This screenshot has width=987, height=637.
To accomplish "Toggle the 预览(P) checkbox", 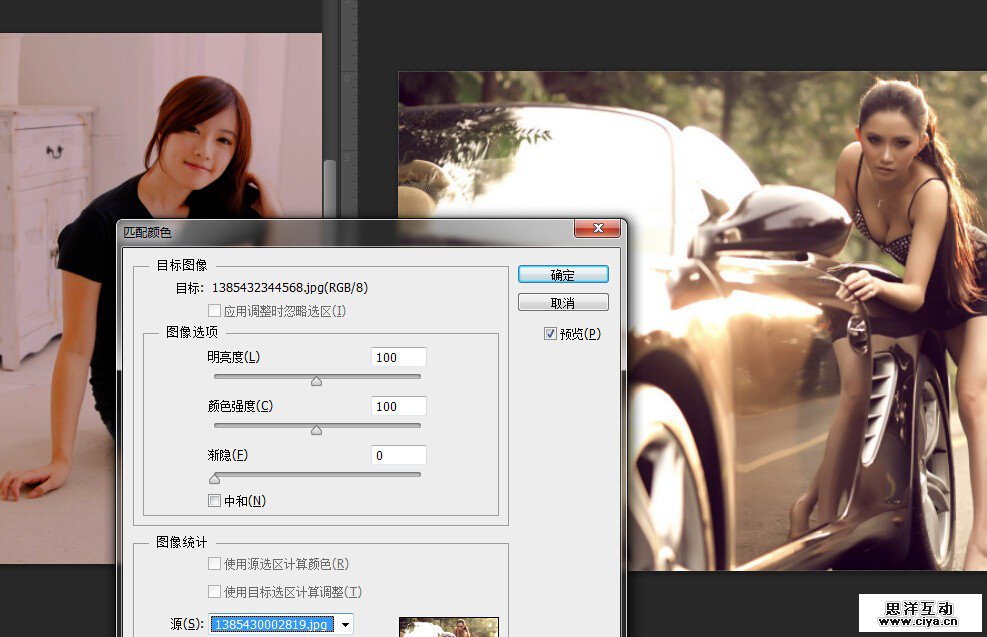I will pyautogui.click(x=550, y=334).
